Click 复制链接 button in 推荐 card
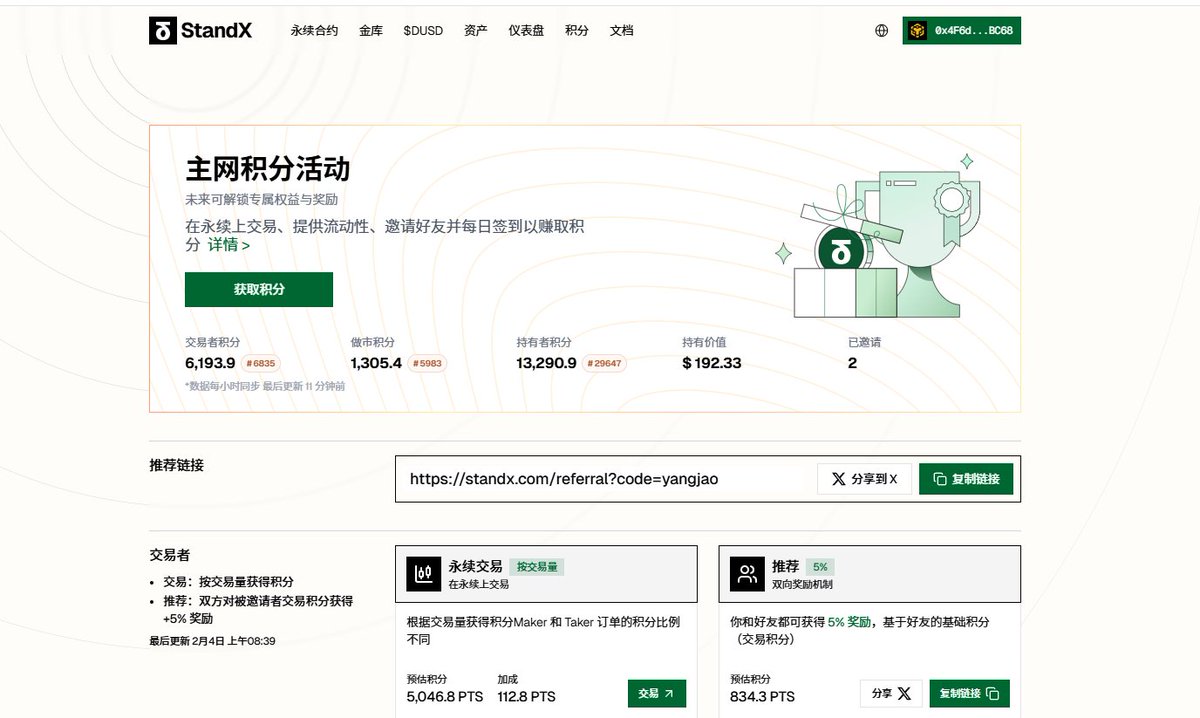Viewport: 1200px width, 718px height. (969, 693)
